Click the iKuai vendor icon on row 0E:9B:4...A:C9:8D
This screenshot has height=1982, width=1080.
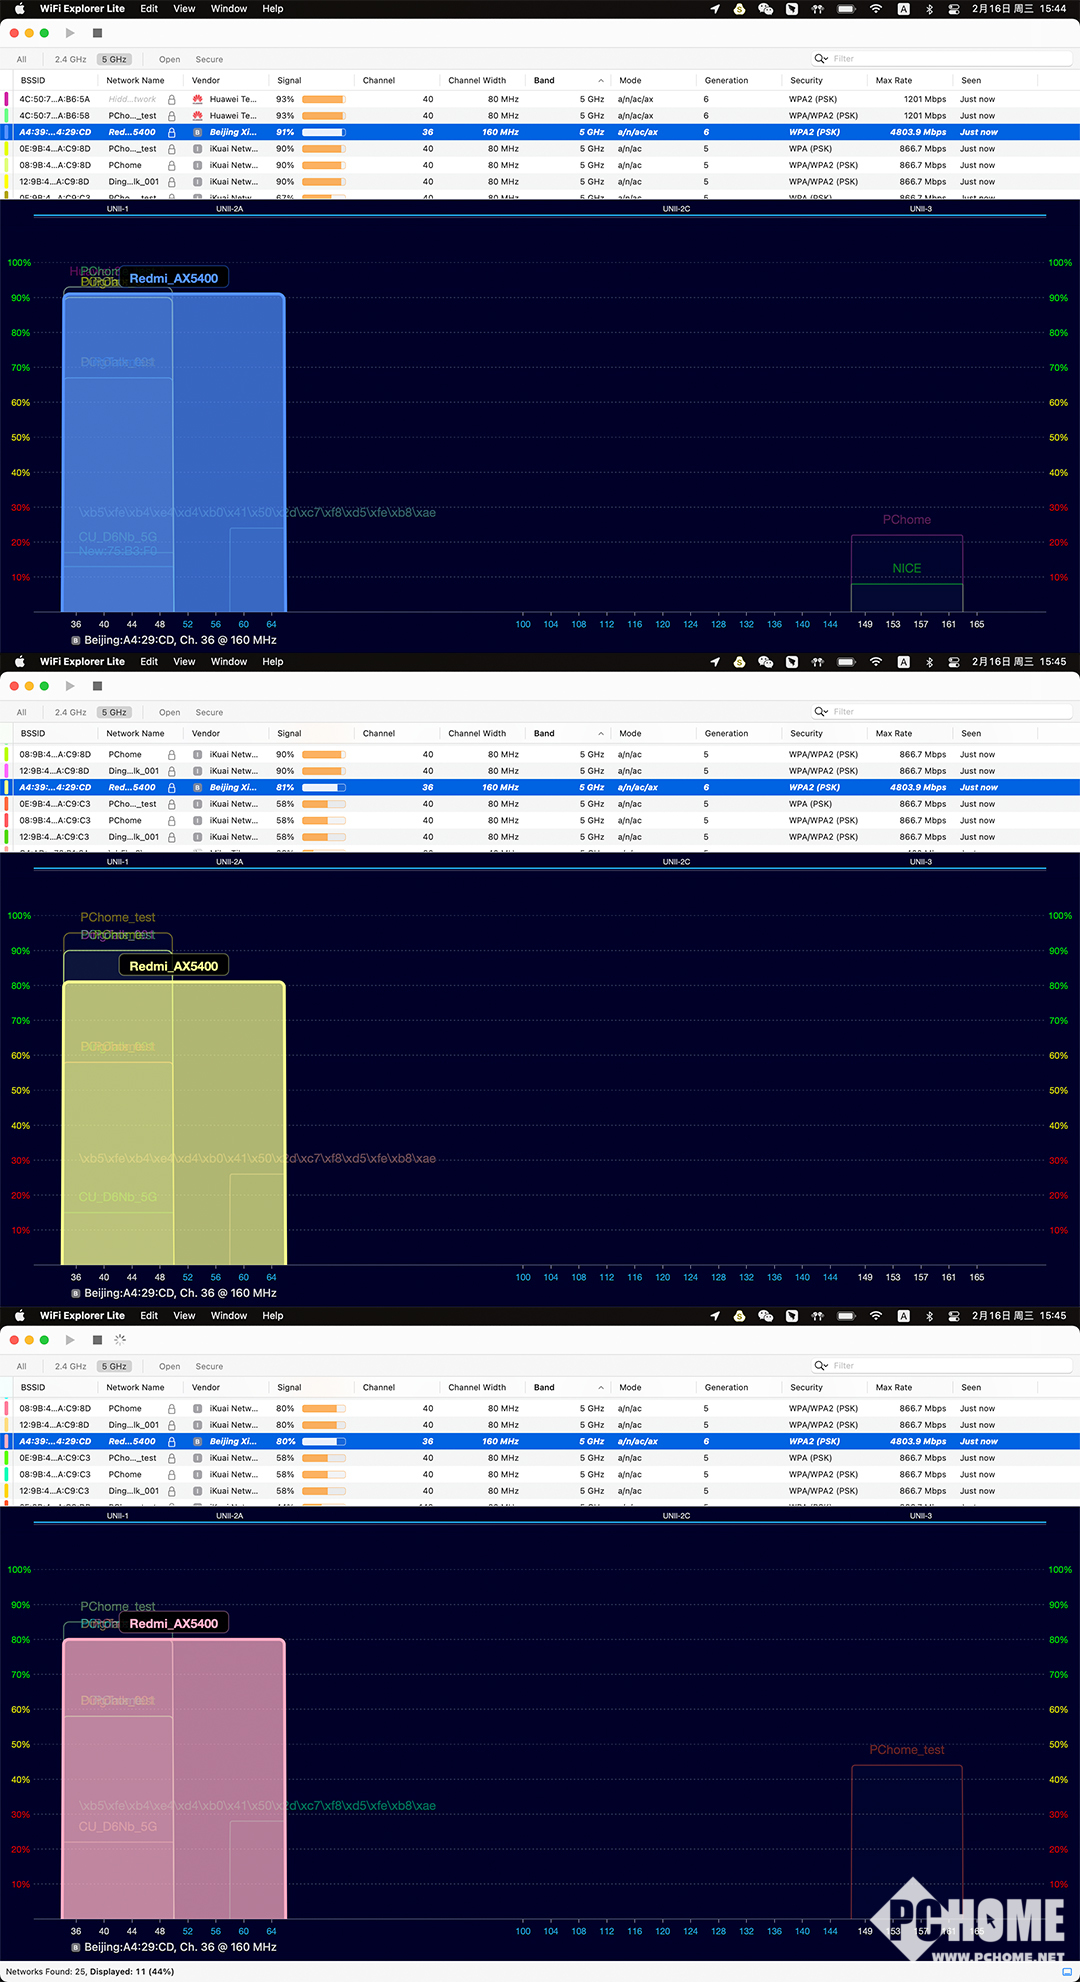198,149
